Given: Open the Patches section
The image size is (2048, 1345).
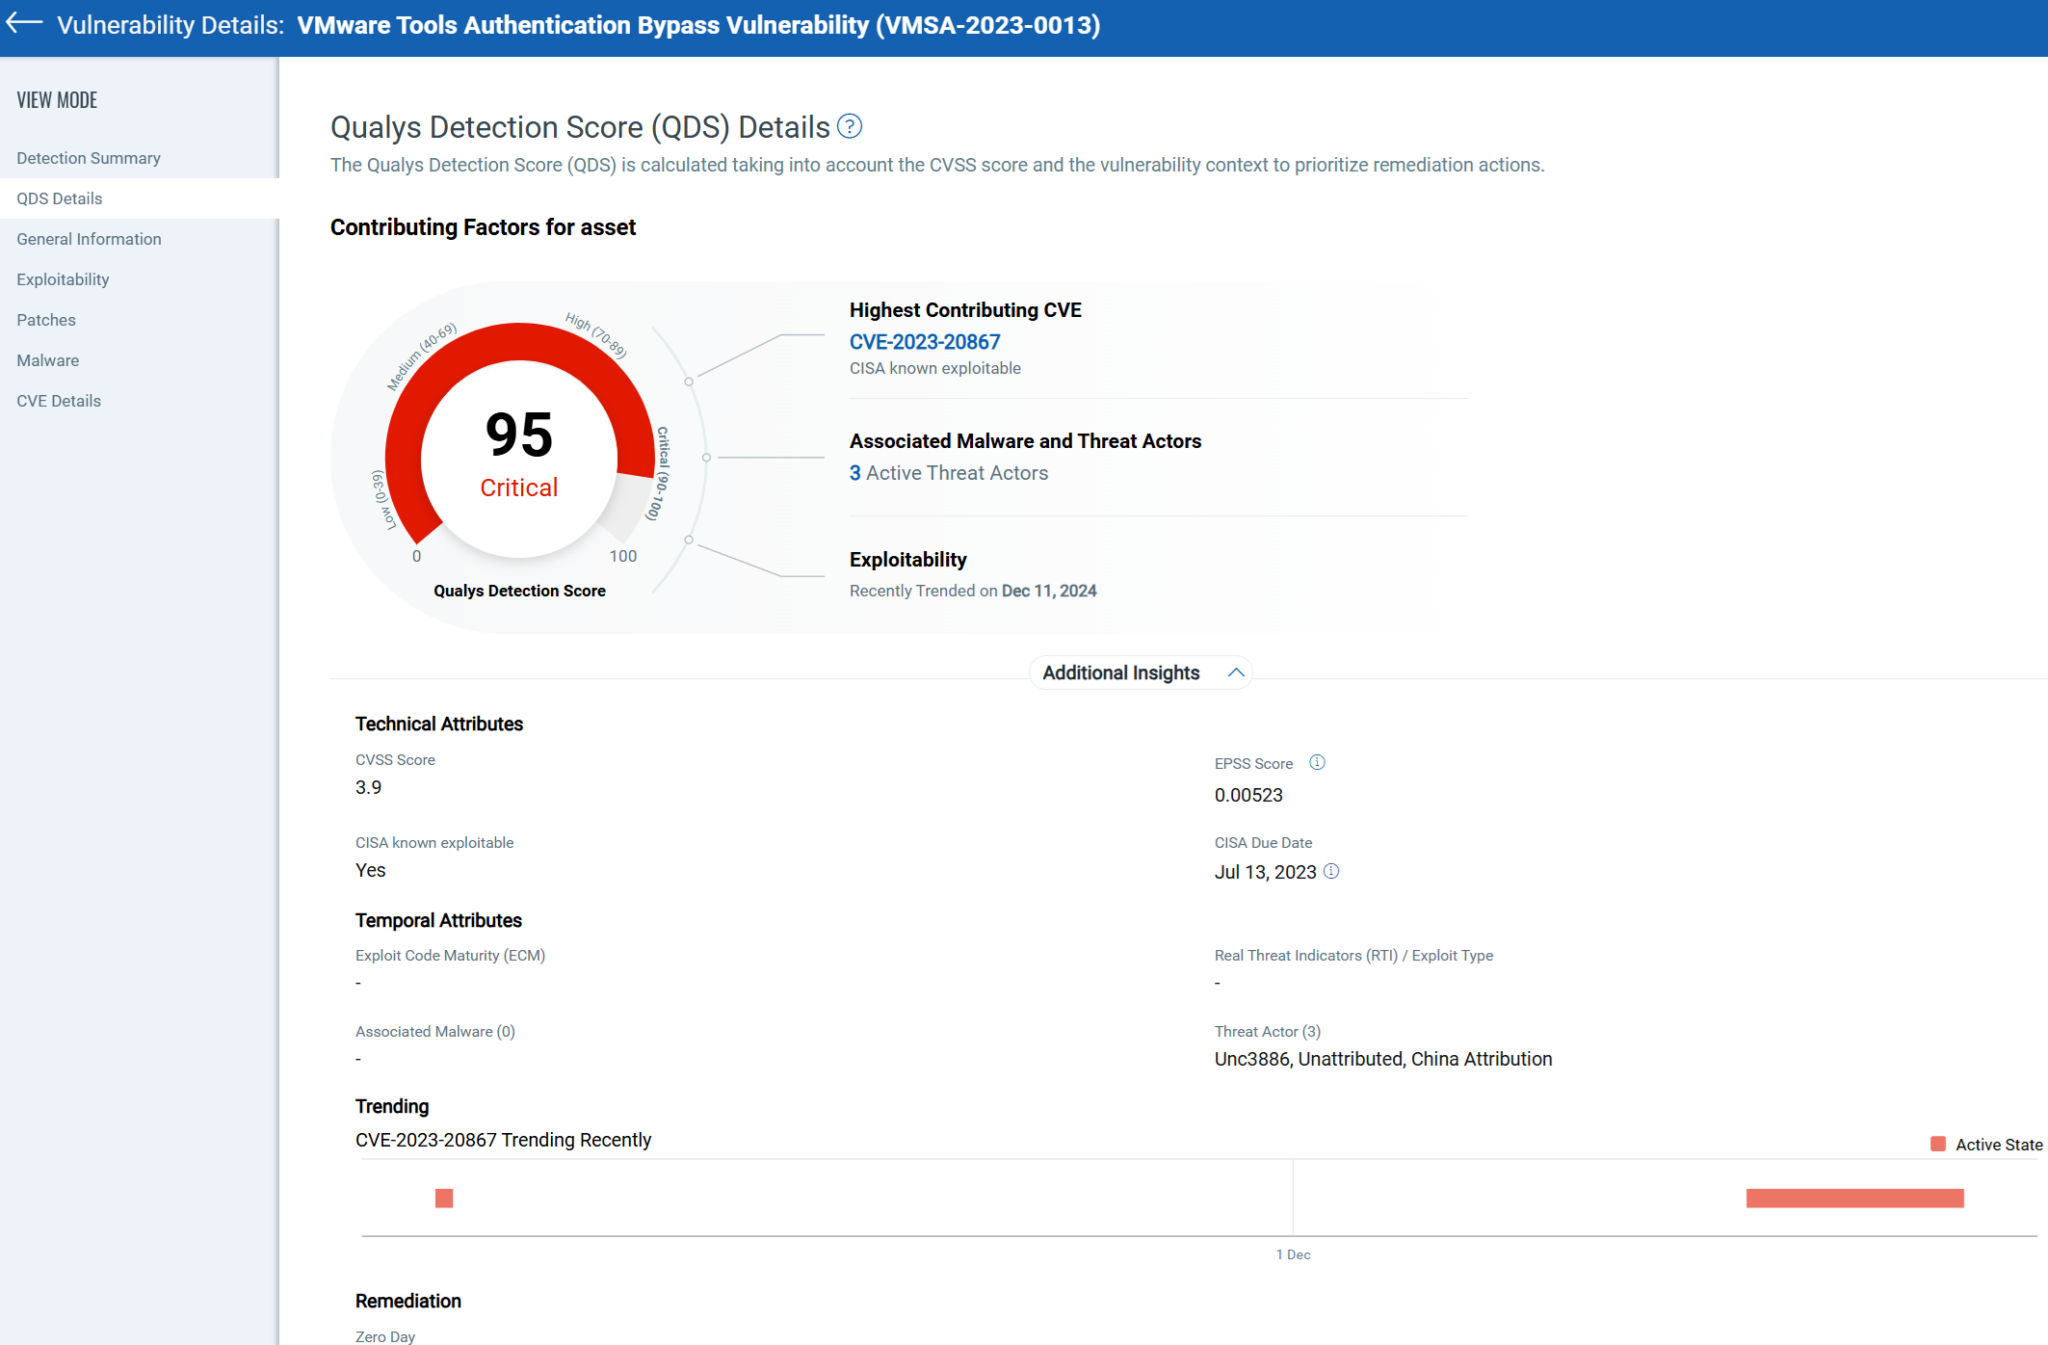Looking at the screenshot, I should point(45,319).
